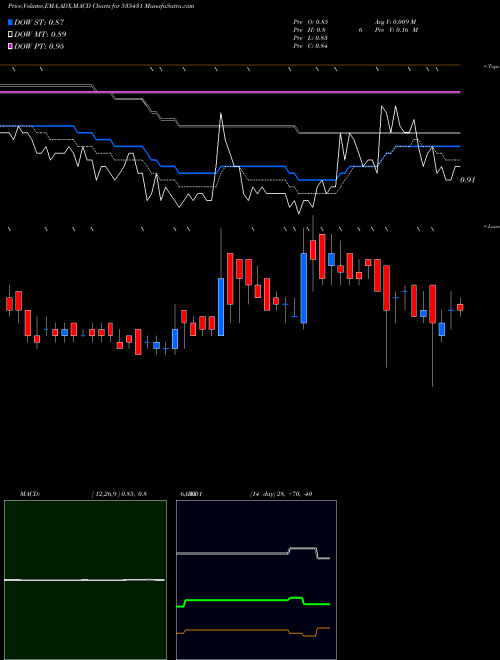Click the MACD '(12,26,9) 0.85, 0.8' parameters text
The image size is (500, 660).
click(119, 494)
